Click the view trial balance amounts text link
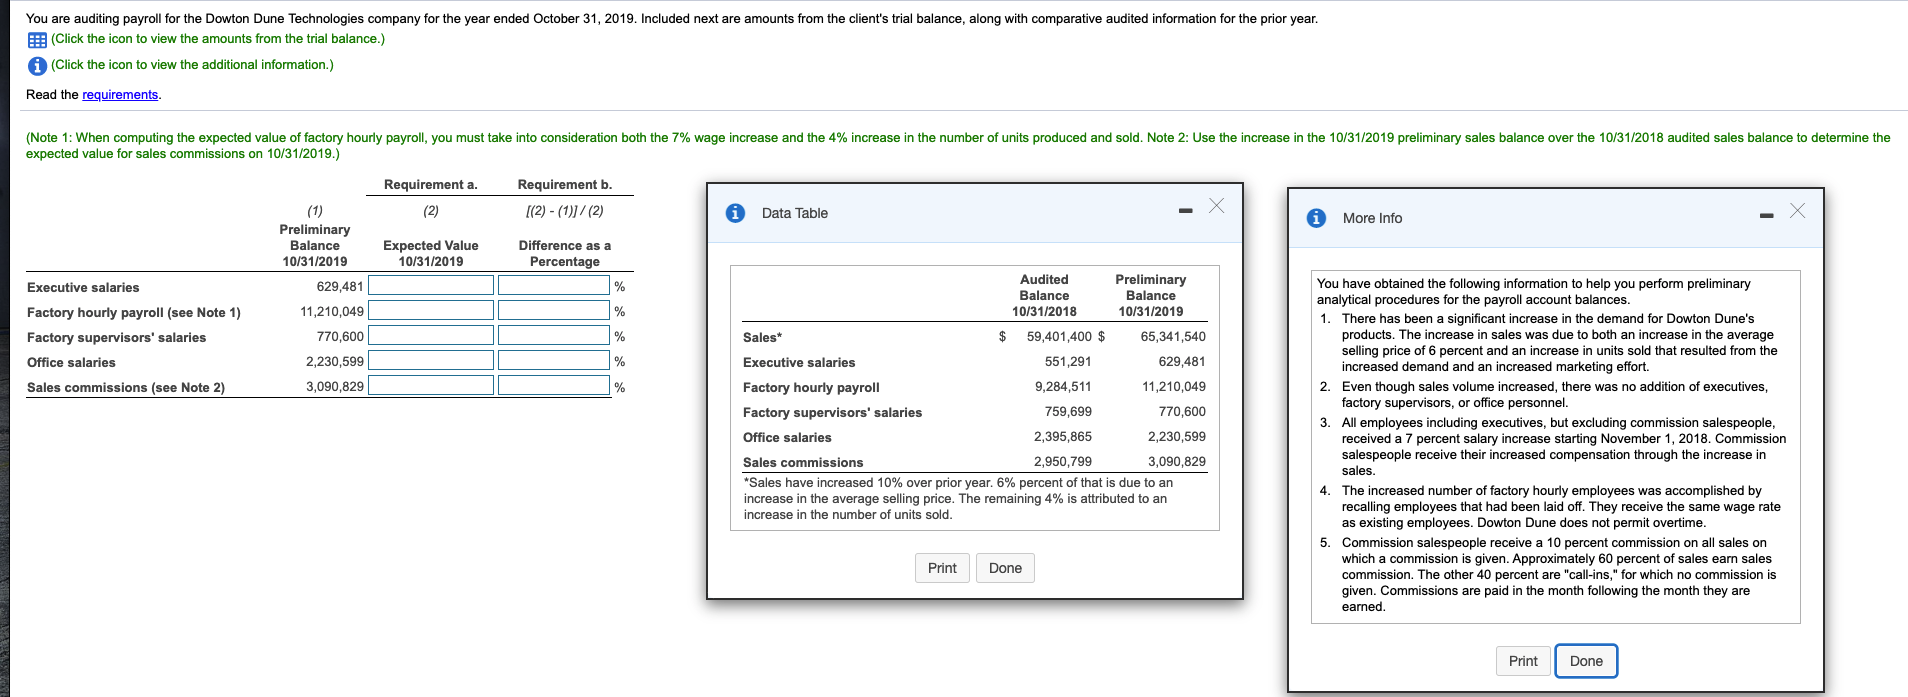Screen dimensions: 1908x697 [x=218, y=39]
